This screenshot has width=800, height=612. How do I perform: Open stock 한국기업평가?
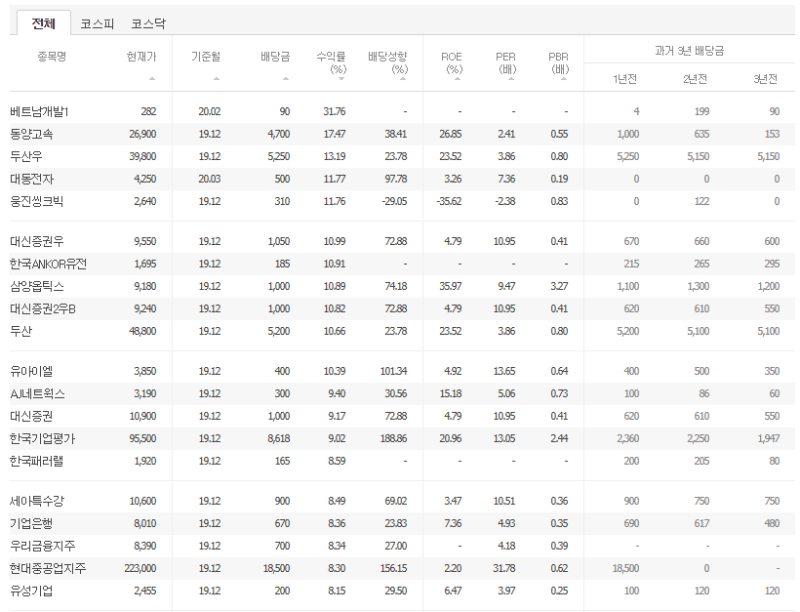coord(42,439)
